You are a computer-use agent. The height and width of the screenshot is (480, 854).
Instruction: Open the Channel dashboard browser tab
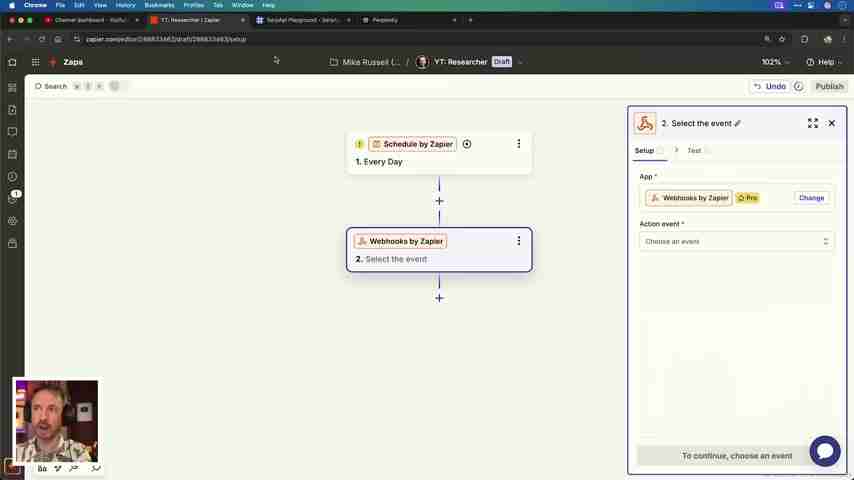(90, 20)
